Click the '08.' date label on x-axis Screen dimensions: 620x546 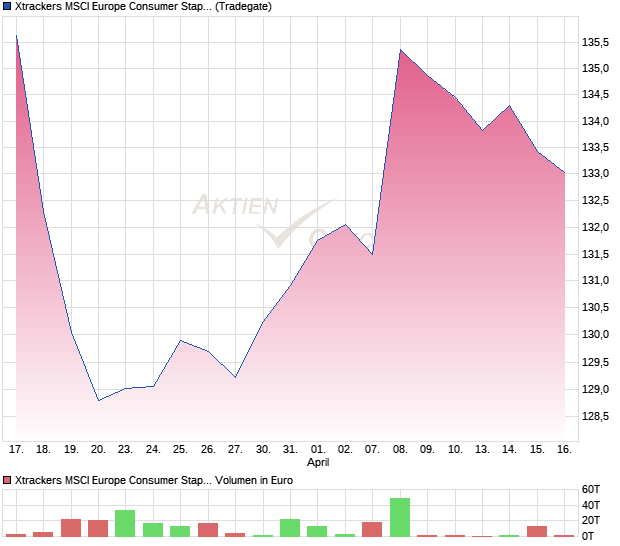pos(400,450)
